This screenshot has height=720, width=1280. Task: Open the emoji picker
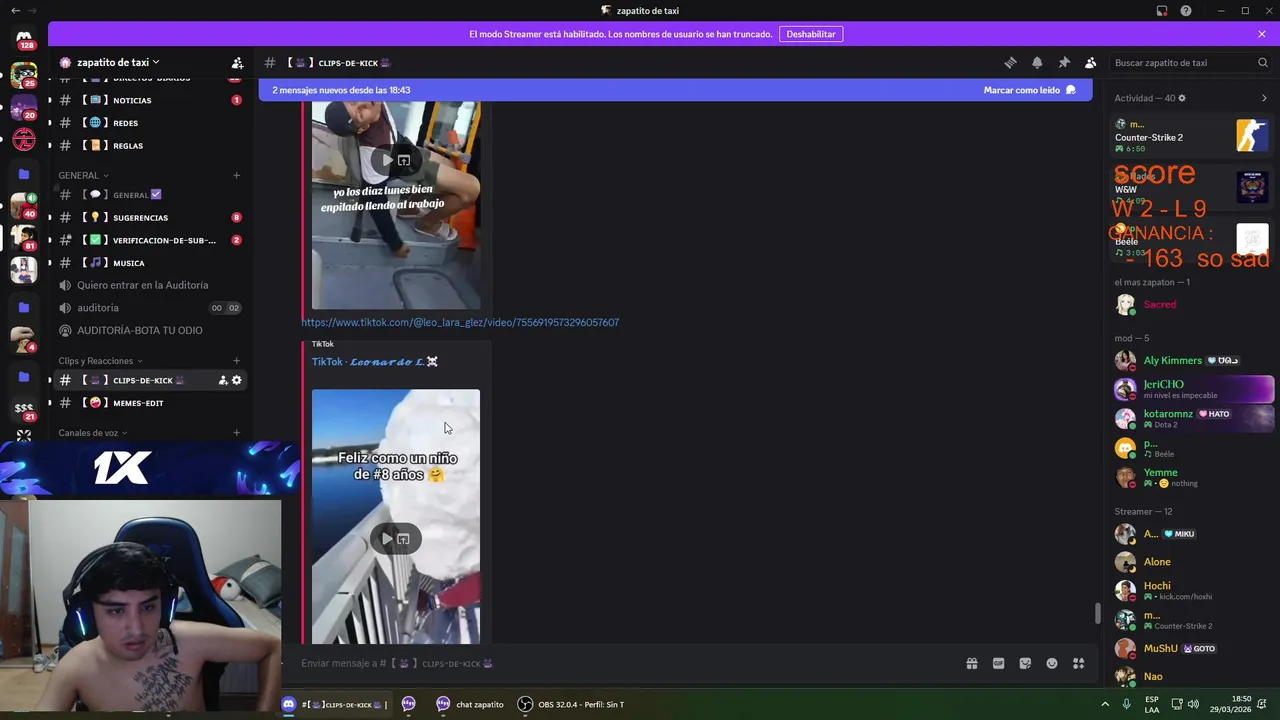click(x=1052, y=663)
